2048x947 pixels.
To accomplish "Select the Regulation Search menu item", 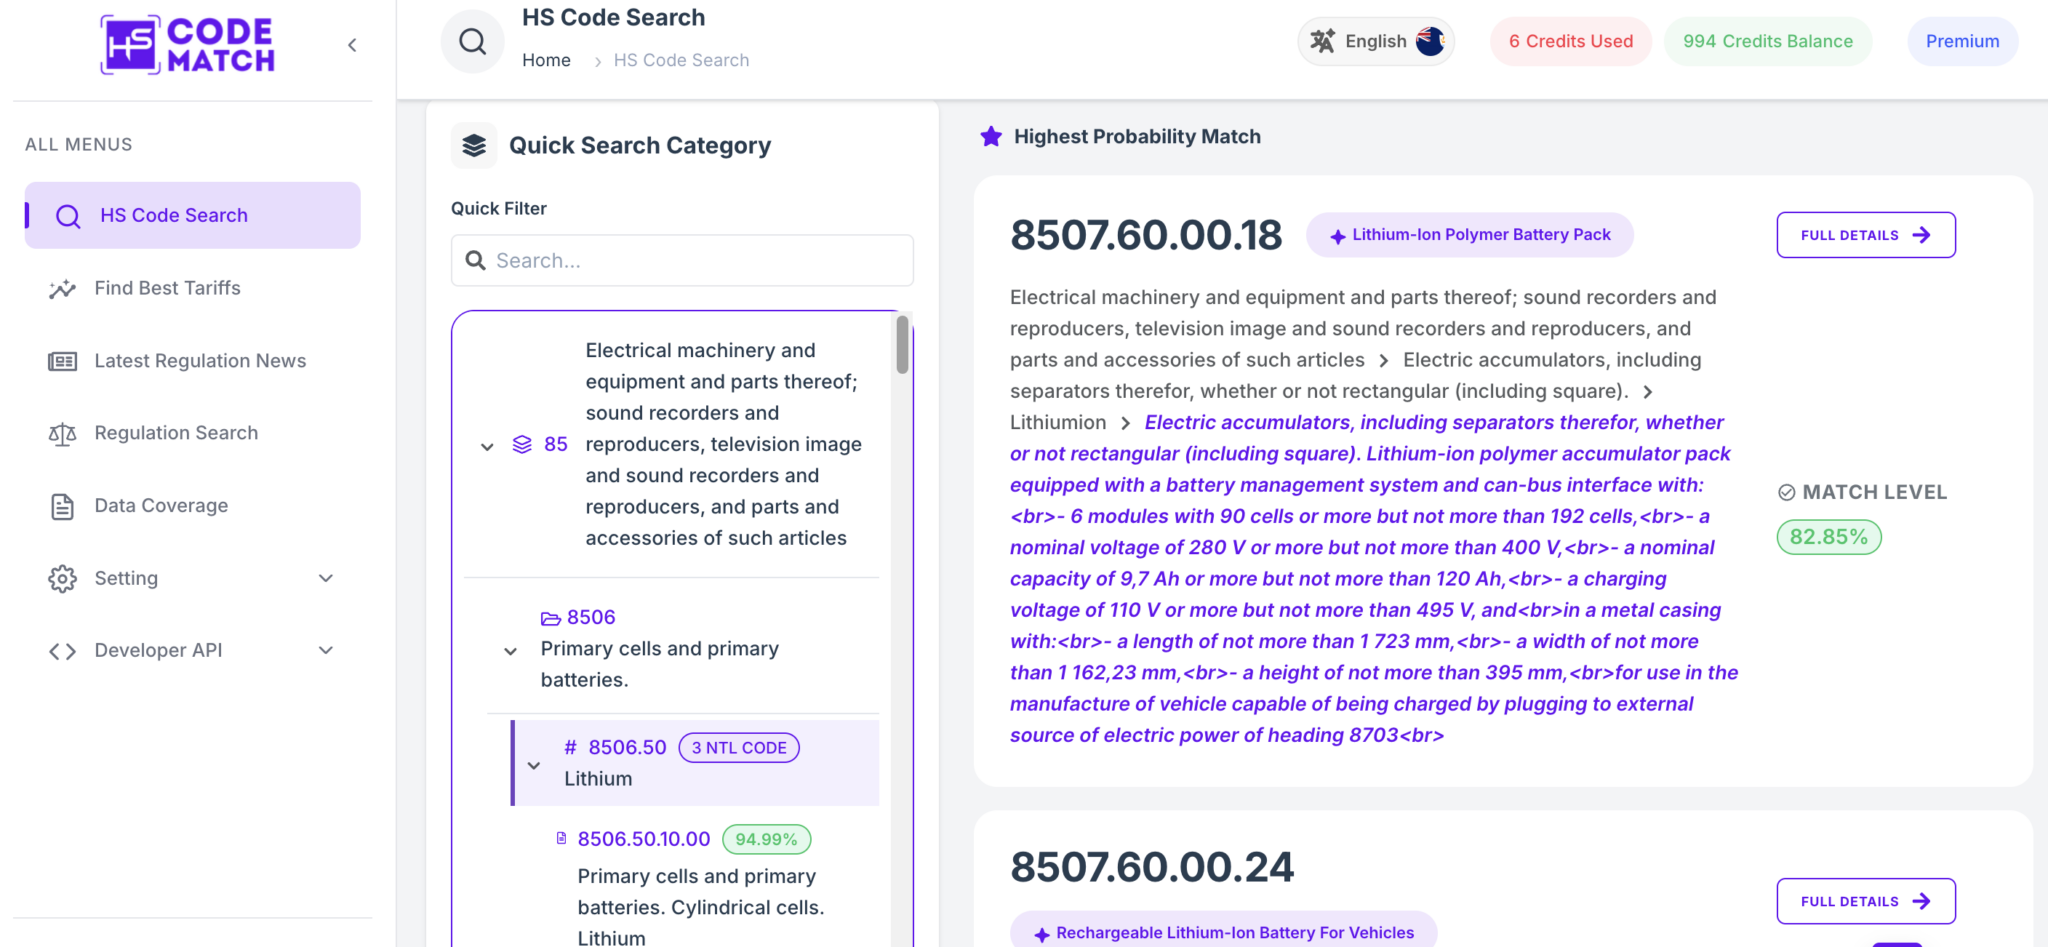I will tap(193, 433).
